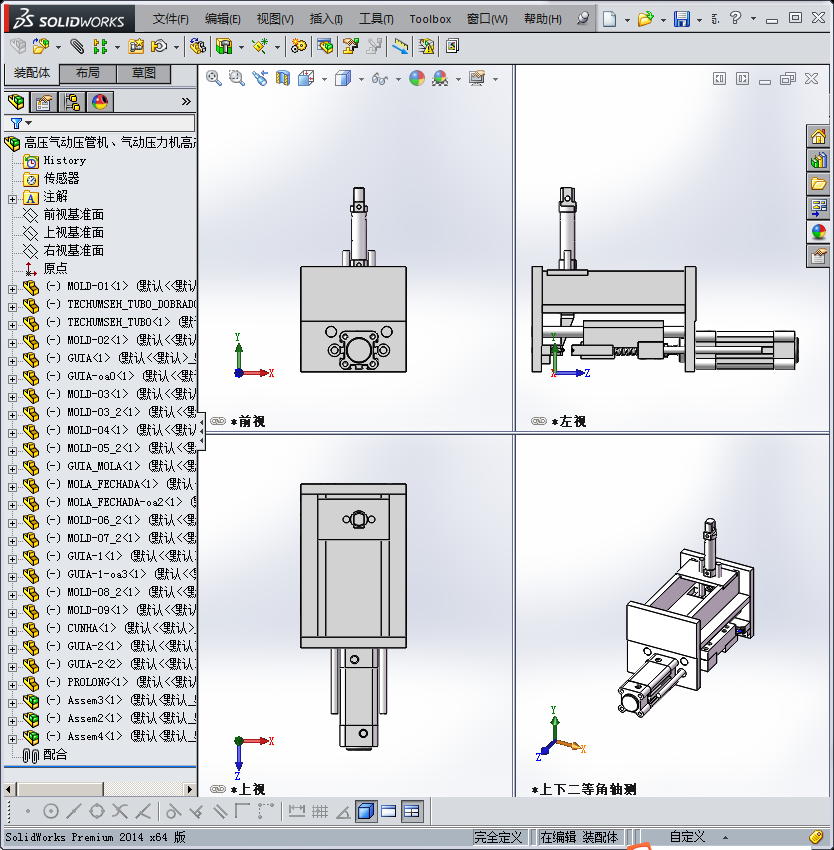Toggle grid display icon in bottom toolbar
Viewport: 834px width, 850px height.
pos(320,812)
